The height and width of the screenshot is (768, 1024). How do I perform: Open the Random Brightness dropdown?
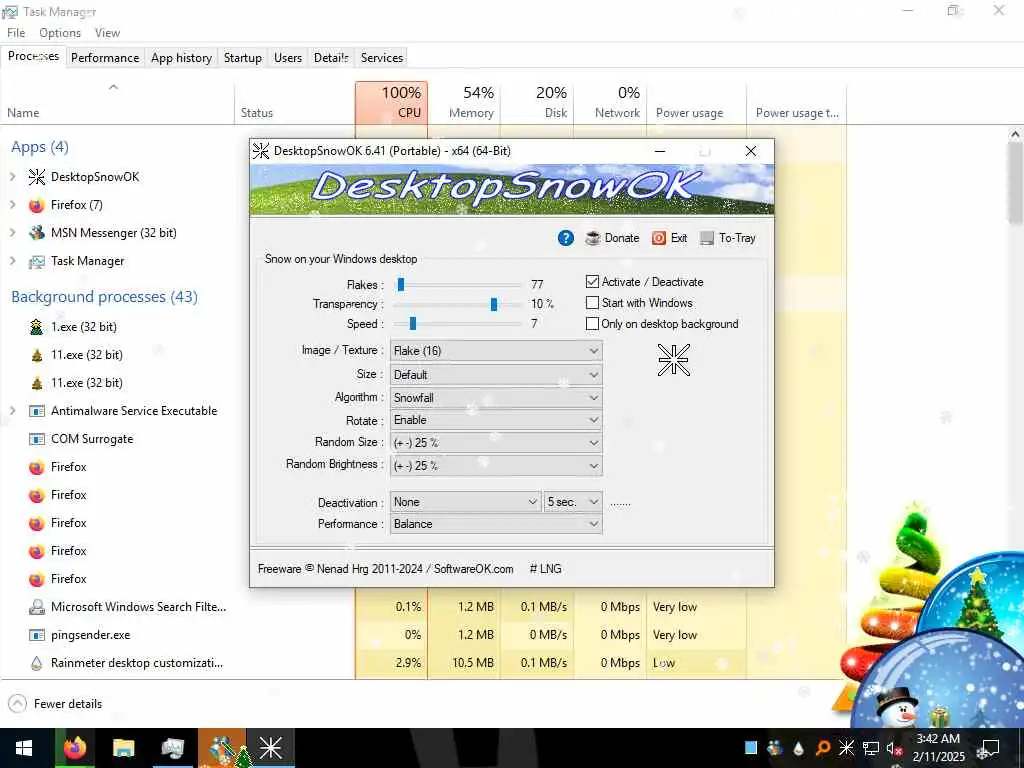point(496,466)
